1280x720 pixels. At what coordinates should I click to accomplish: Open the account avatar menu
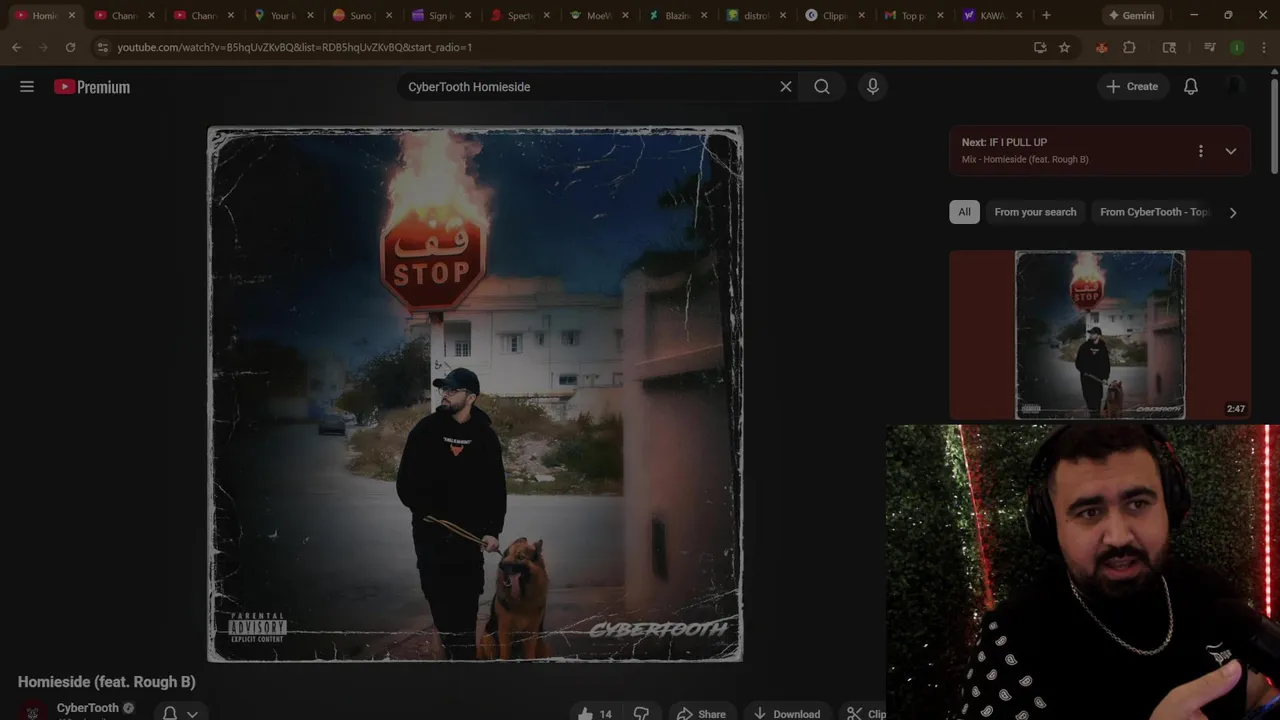(1235, 87)
